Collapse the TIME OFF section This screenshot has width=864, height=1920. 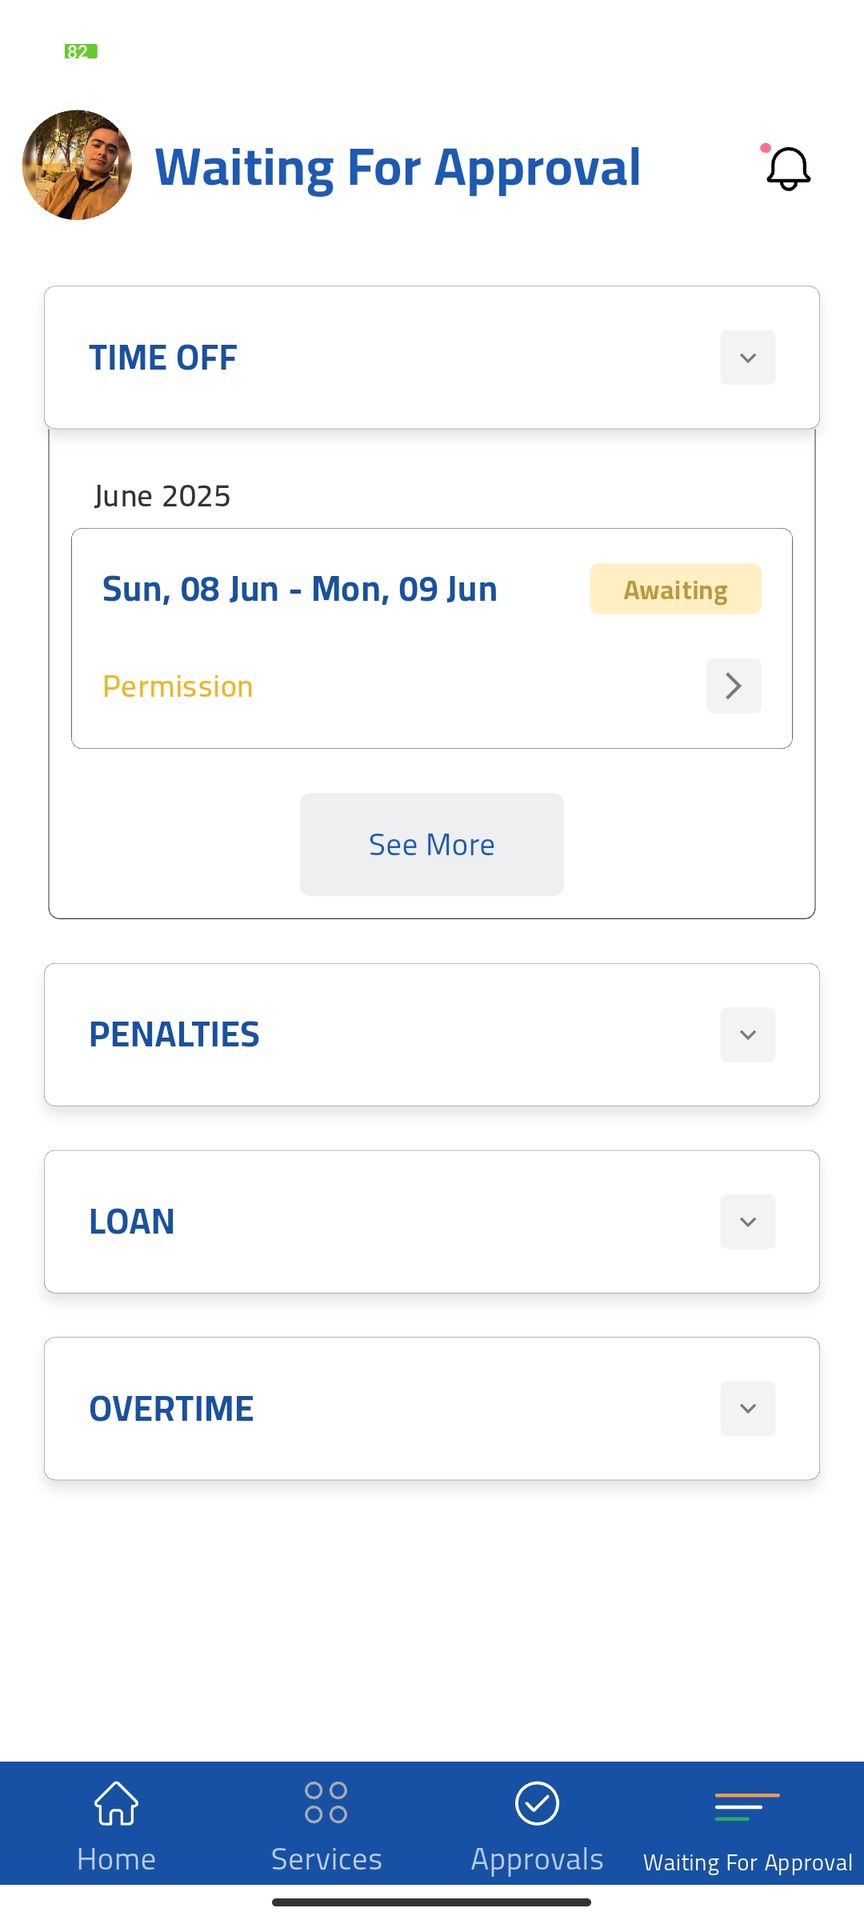[x=747, y=358]
